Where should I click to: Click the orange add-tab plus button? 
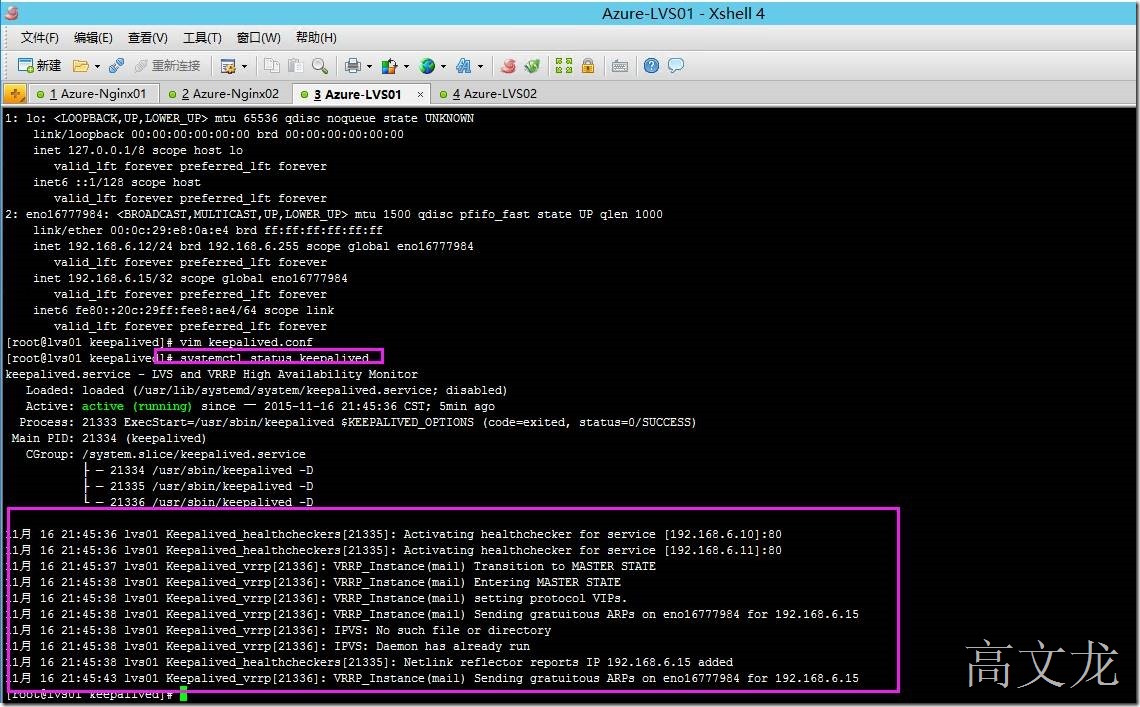(x=15, y=94)
